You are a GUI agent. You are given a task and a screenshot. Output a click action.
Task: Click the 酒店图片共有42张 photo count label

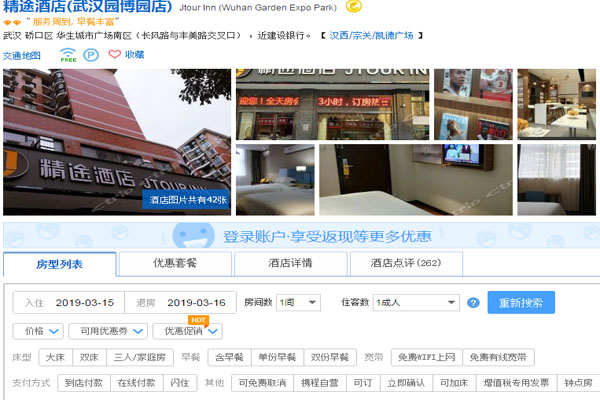186,199
